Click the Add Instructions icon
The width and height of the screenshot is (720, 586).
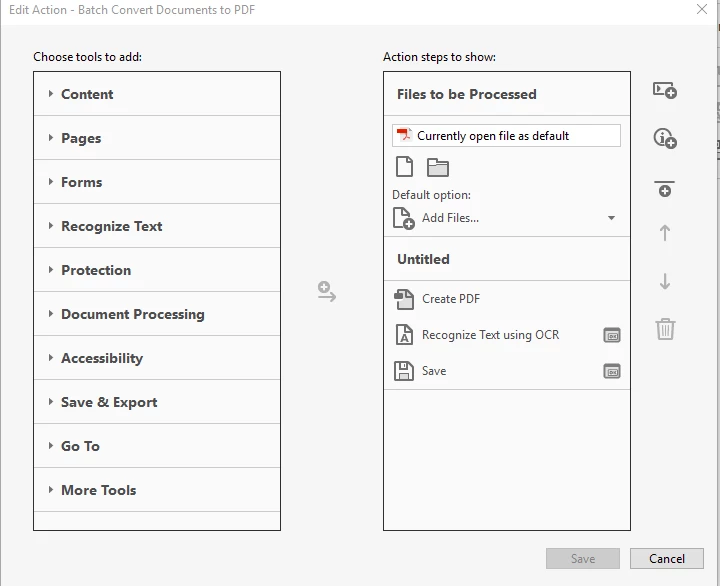pyautogui.click(x=665, y=138)
